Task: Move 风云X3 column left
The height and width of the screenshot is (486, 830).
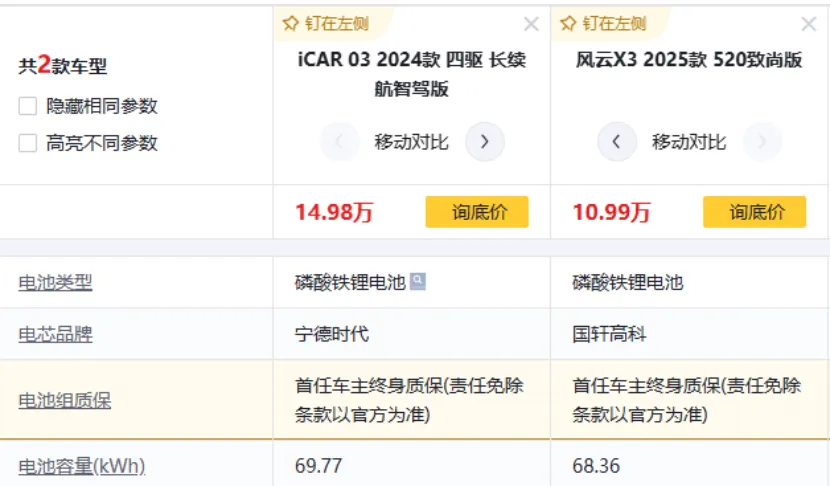Action: (x=617, y=142)
